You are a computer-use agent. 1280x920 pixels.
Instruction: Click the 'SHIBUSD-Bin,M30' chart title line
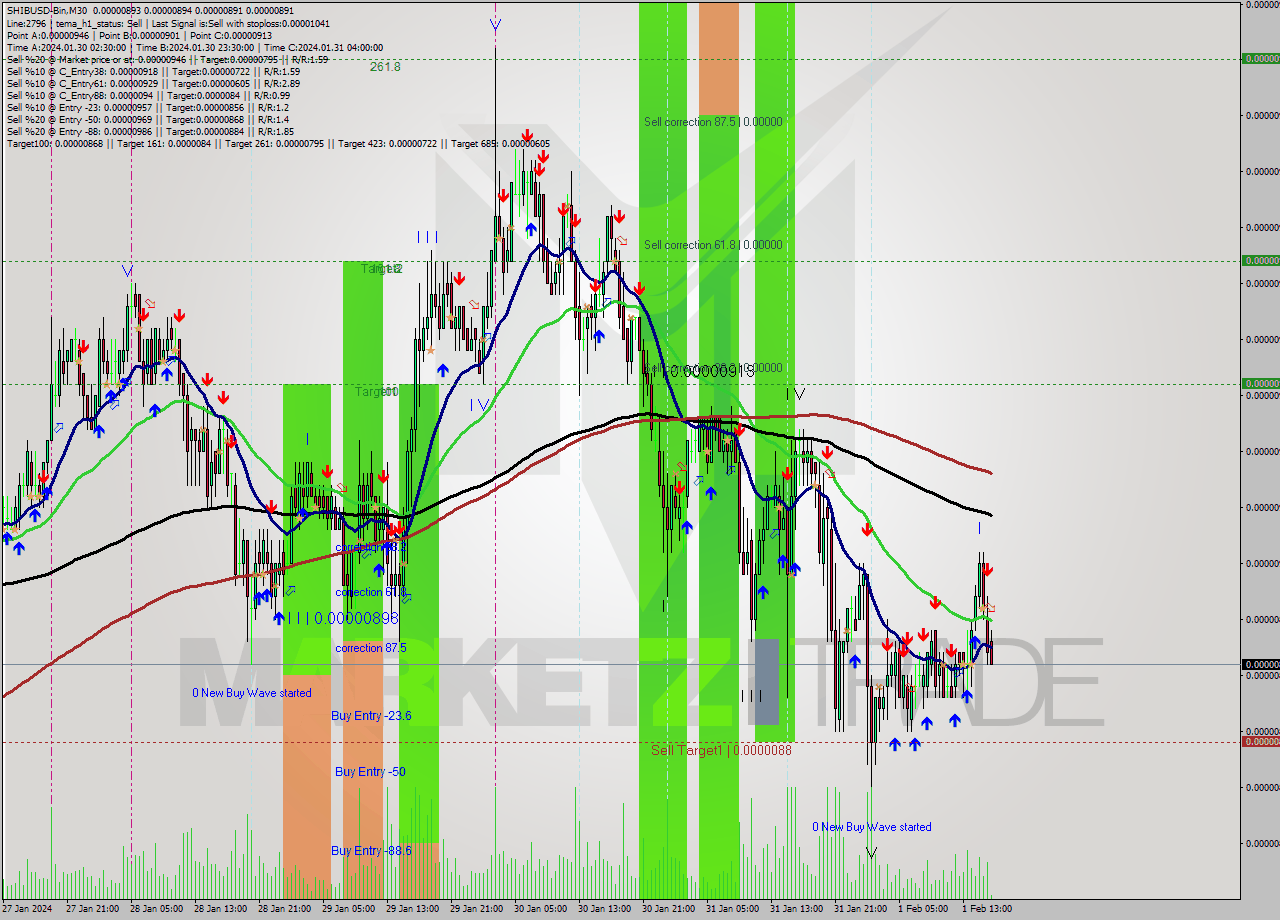[x=150, y=10]
